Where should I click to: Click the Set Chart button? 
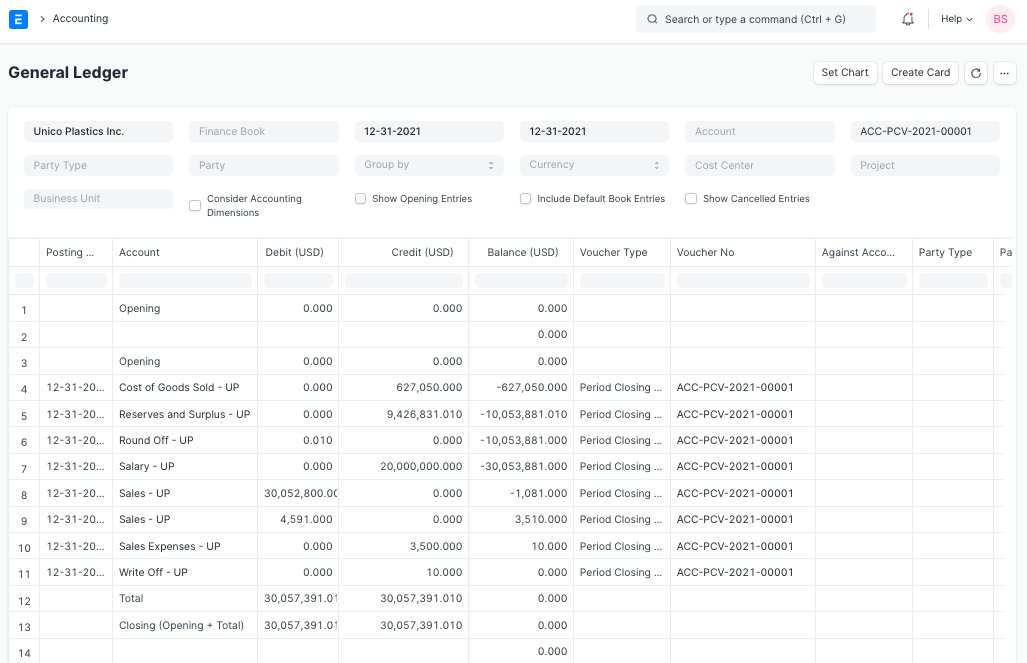coord(844,72)
